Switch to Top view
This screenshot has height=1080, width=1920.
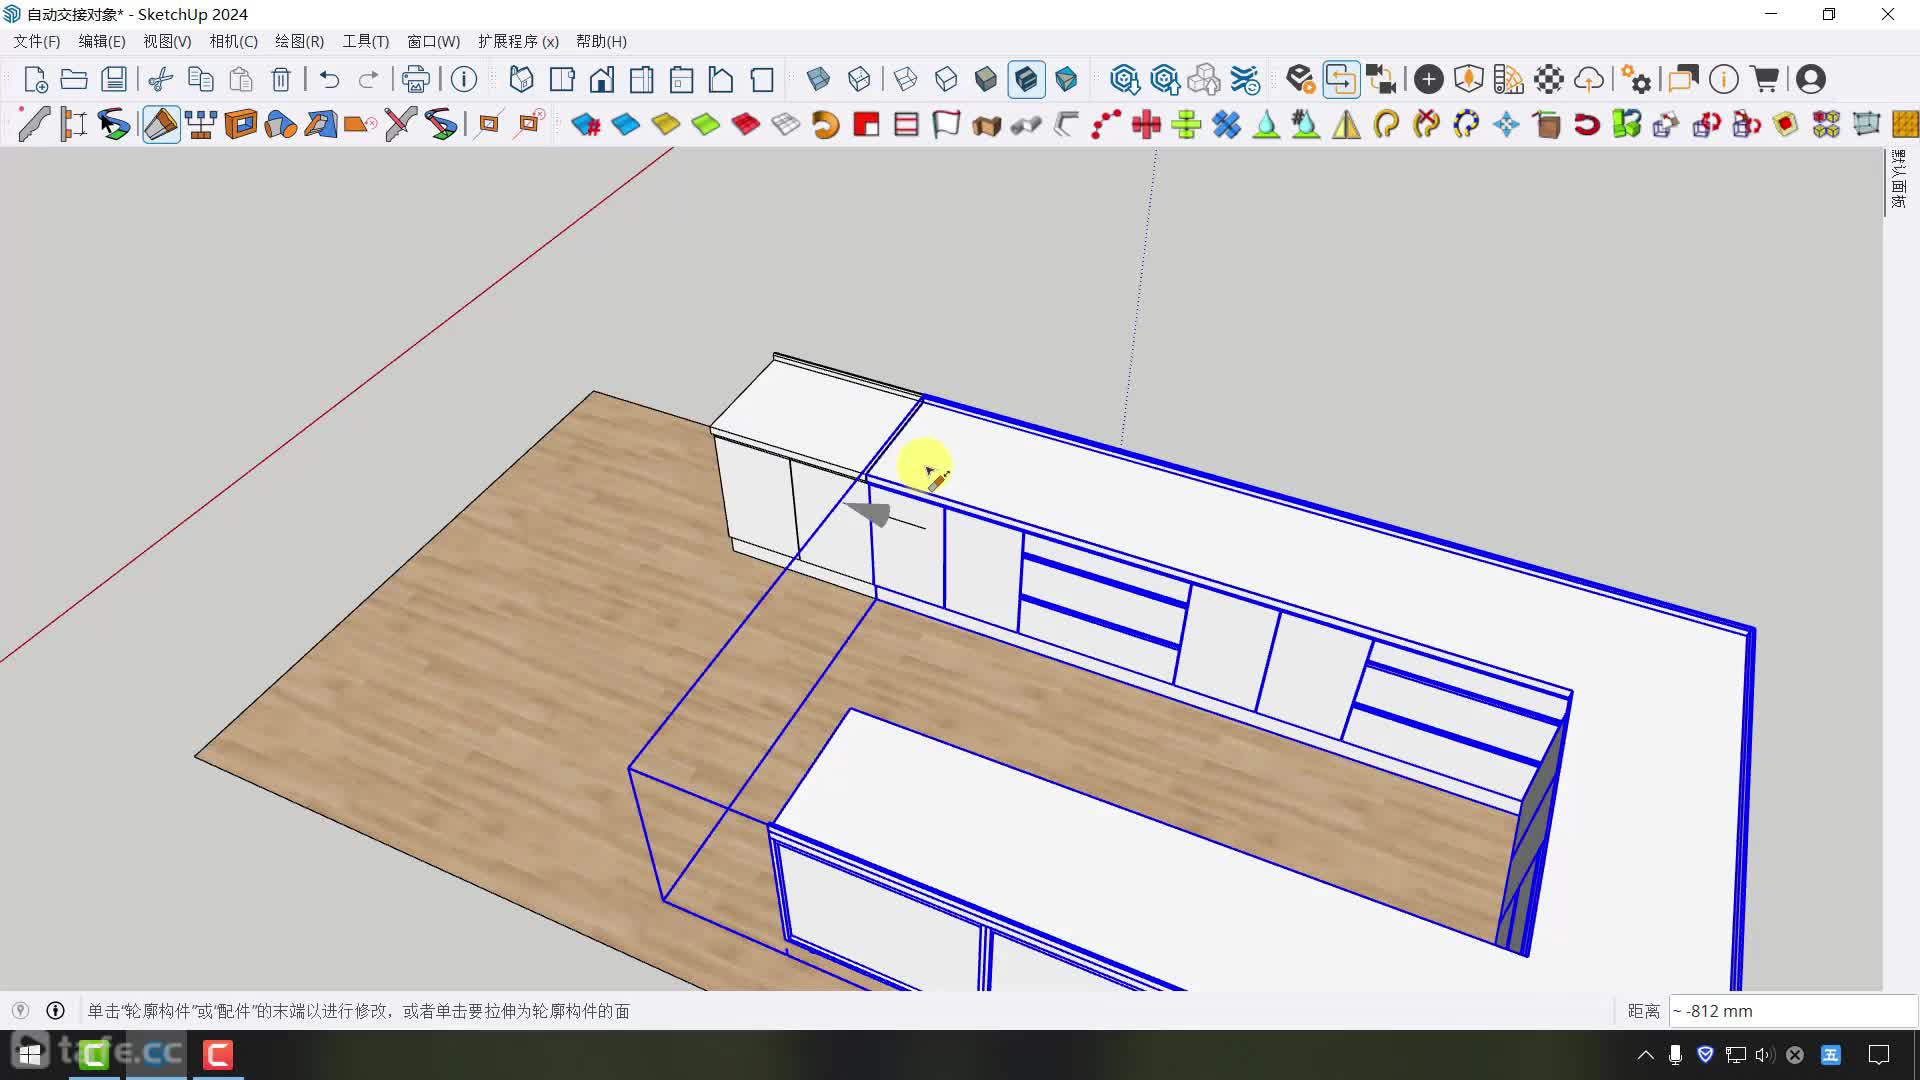[x=562, y=79]
